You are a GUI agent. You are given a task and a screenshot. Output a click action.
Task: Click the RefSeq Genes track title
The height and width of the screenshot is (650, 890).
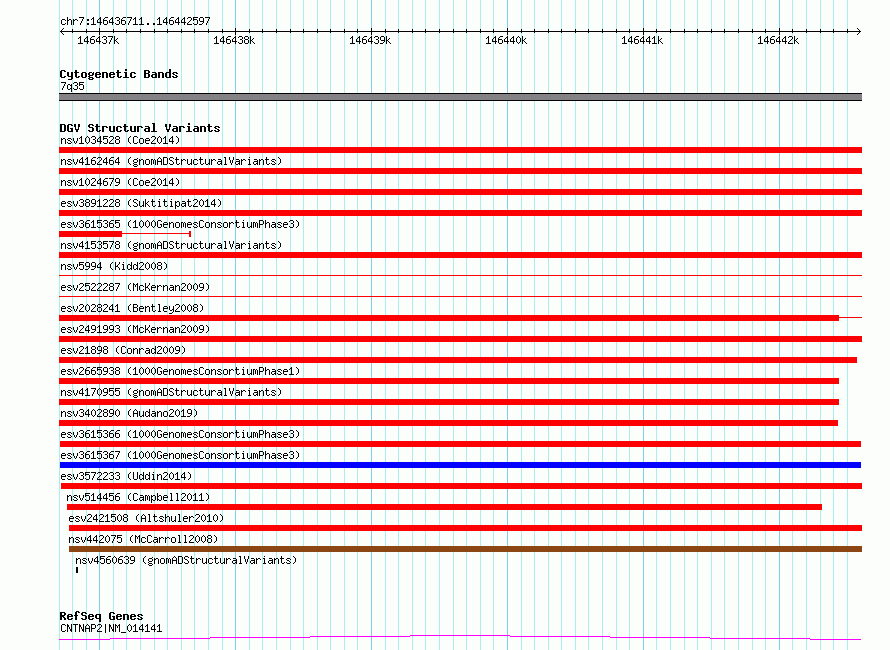[x=101, y=616]
